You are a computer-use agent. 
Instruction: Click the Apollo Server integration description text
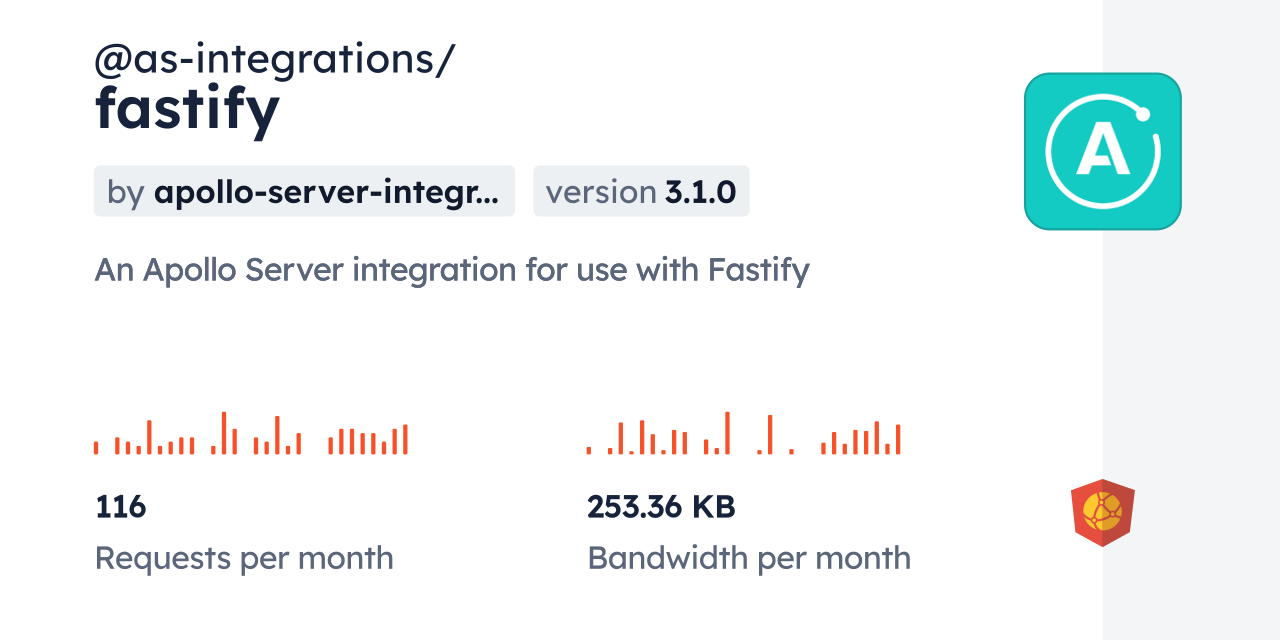pyautogui.click(x=451, y=269)
